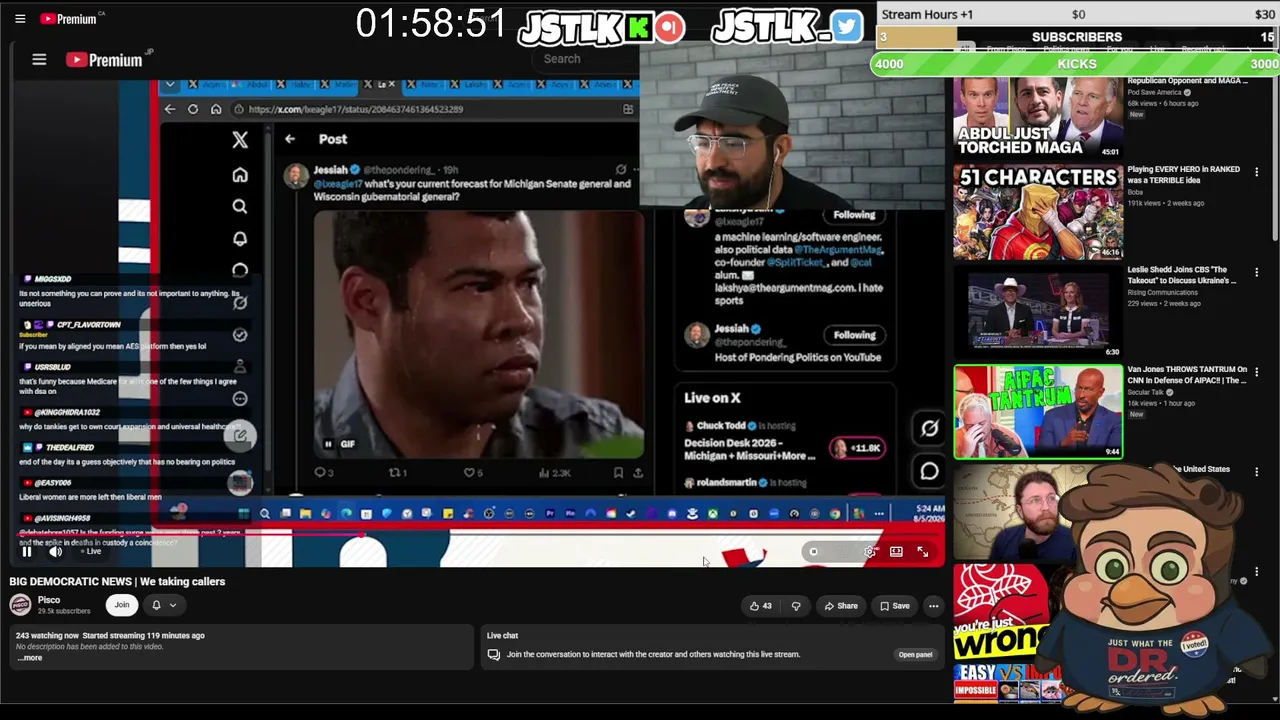Image resolution: width=1280 pixels, height=720 pixels.
Task: Open Leslie Shedd CBS Takeout video thumbnail
Action: pyautogui.click(x=1038, y=312)
